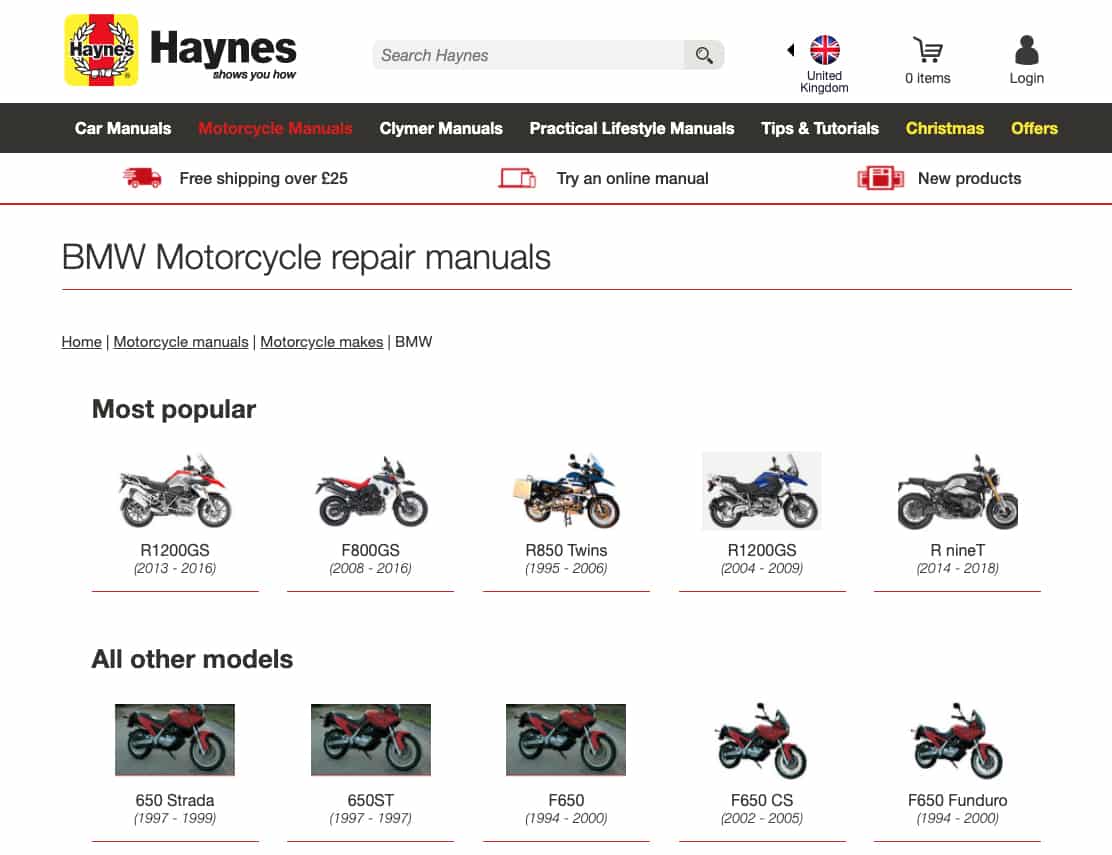The image size is (1112, 855).
Task: Open Practical Lifestyle Manuals menu
Action: tap(632, 128)
